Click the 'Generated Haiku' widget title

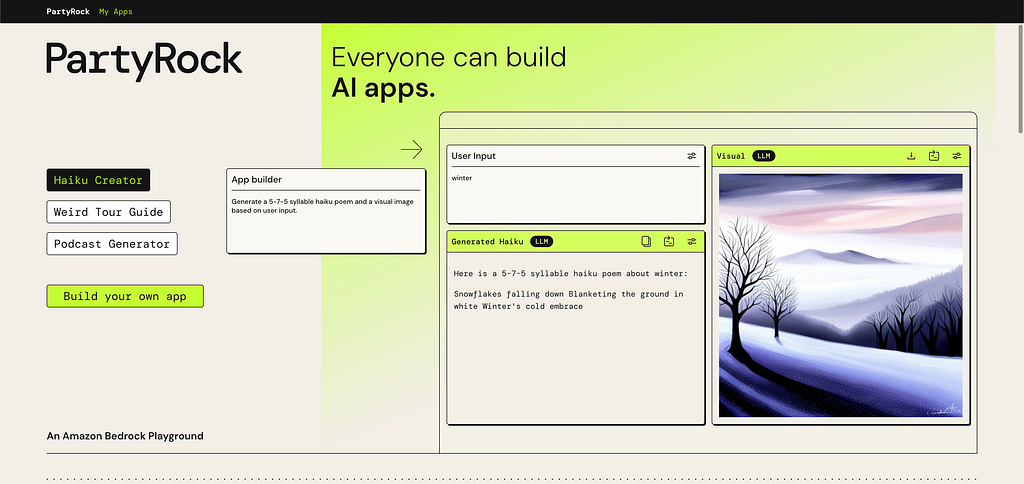[x=487, y=242]
